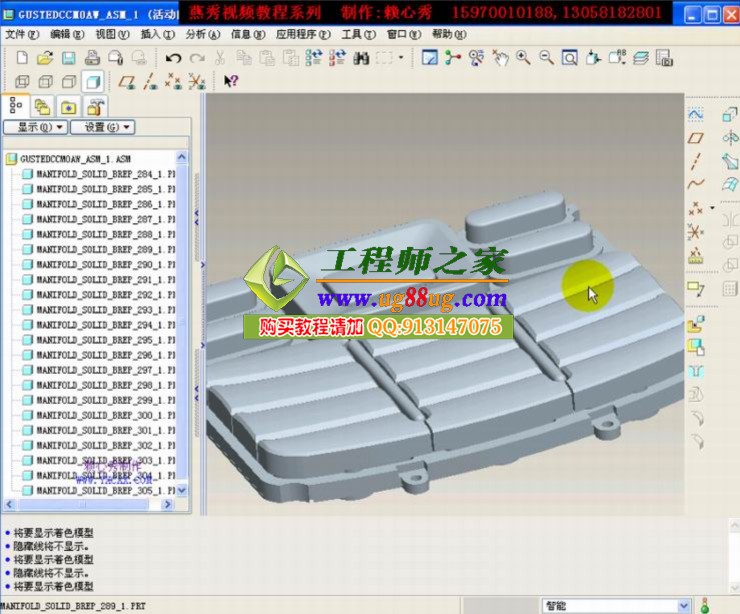Toggle datum planes display on or off
The width and height of the screenshot is (740, 614).
pyautogui.click(x=127, y=82)
